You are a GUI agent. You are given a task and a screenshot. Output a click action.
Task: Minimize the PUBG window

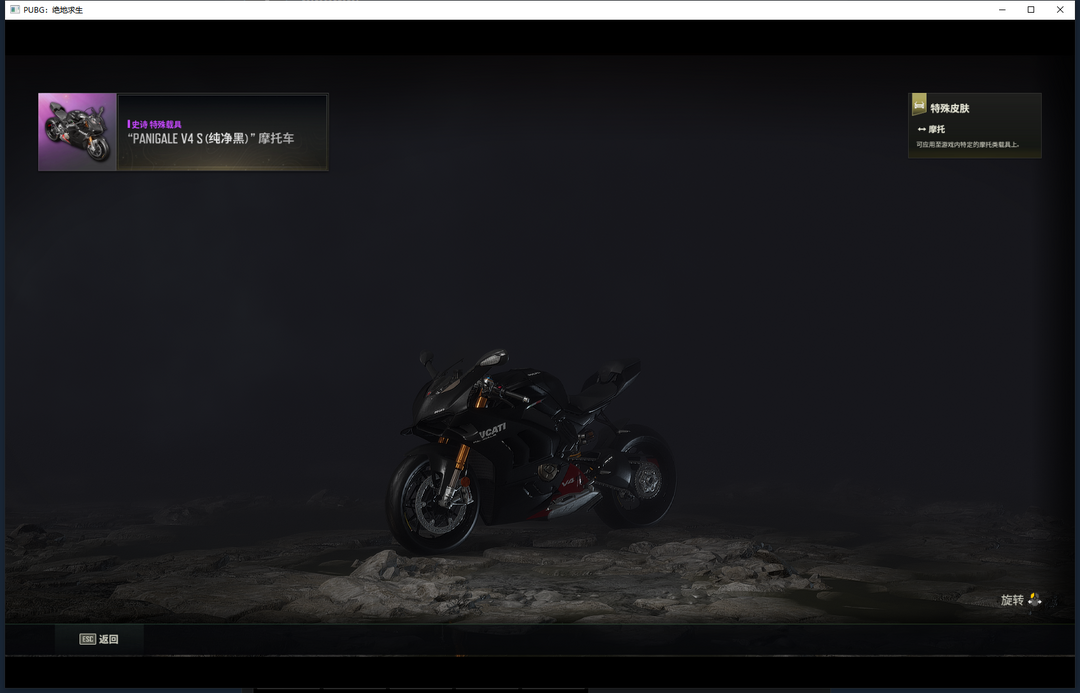click(1002, 9)
